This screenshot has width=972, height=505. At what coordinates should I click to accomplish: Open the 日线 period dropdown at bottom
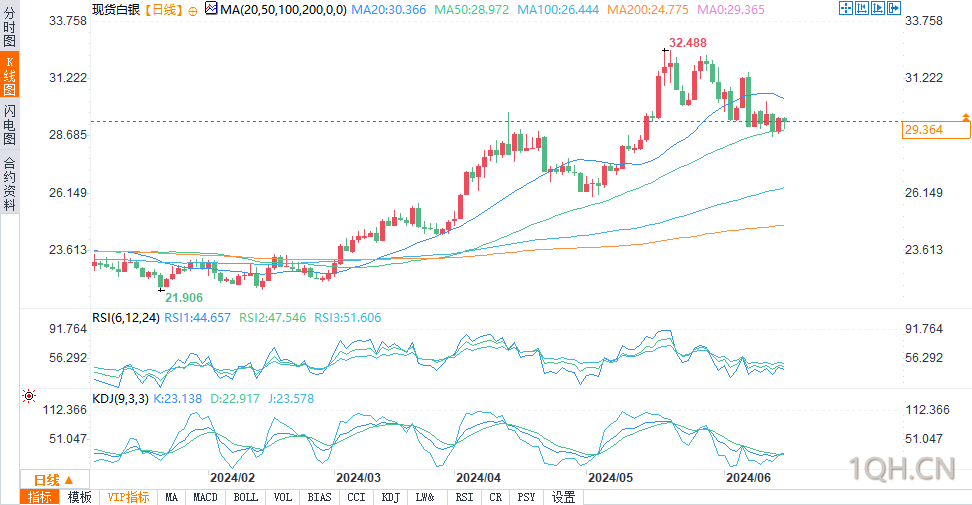[55, 480]
